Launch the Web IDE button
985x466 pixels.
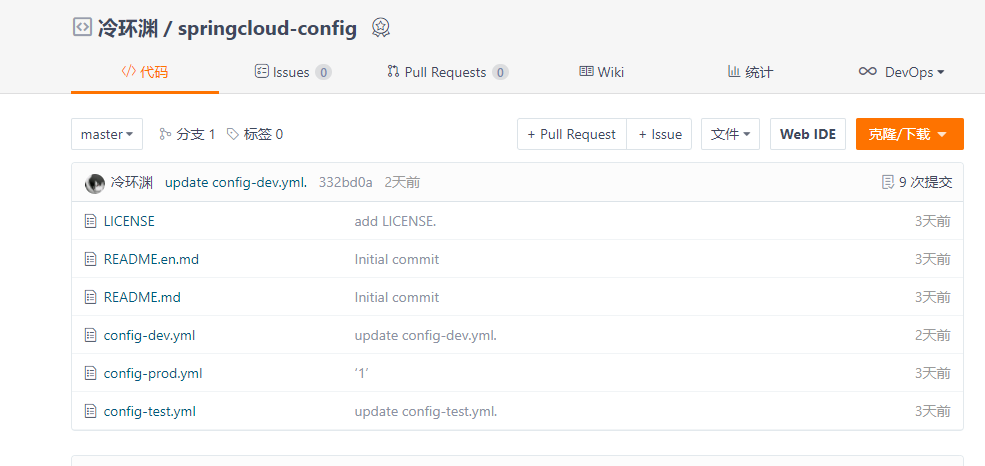click(x=807, y=134)
